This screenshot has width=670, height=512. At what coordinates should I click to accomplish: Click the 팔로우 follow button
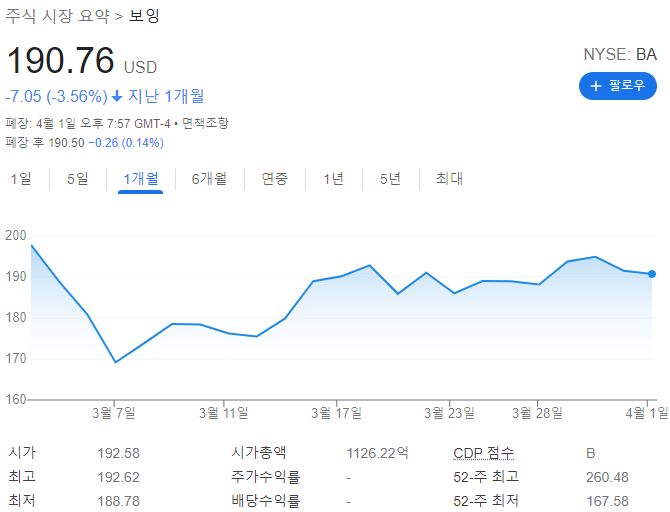point(617,86)
